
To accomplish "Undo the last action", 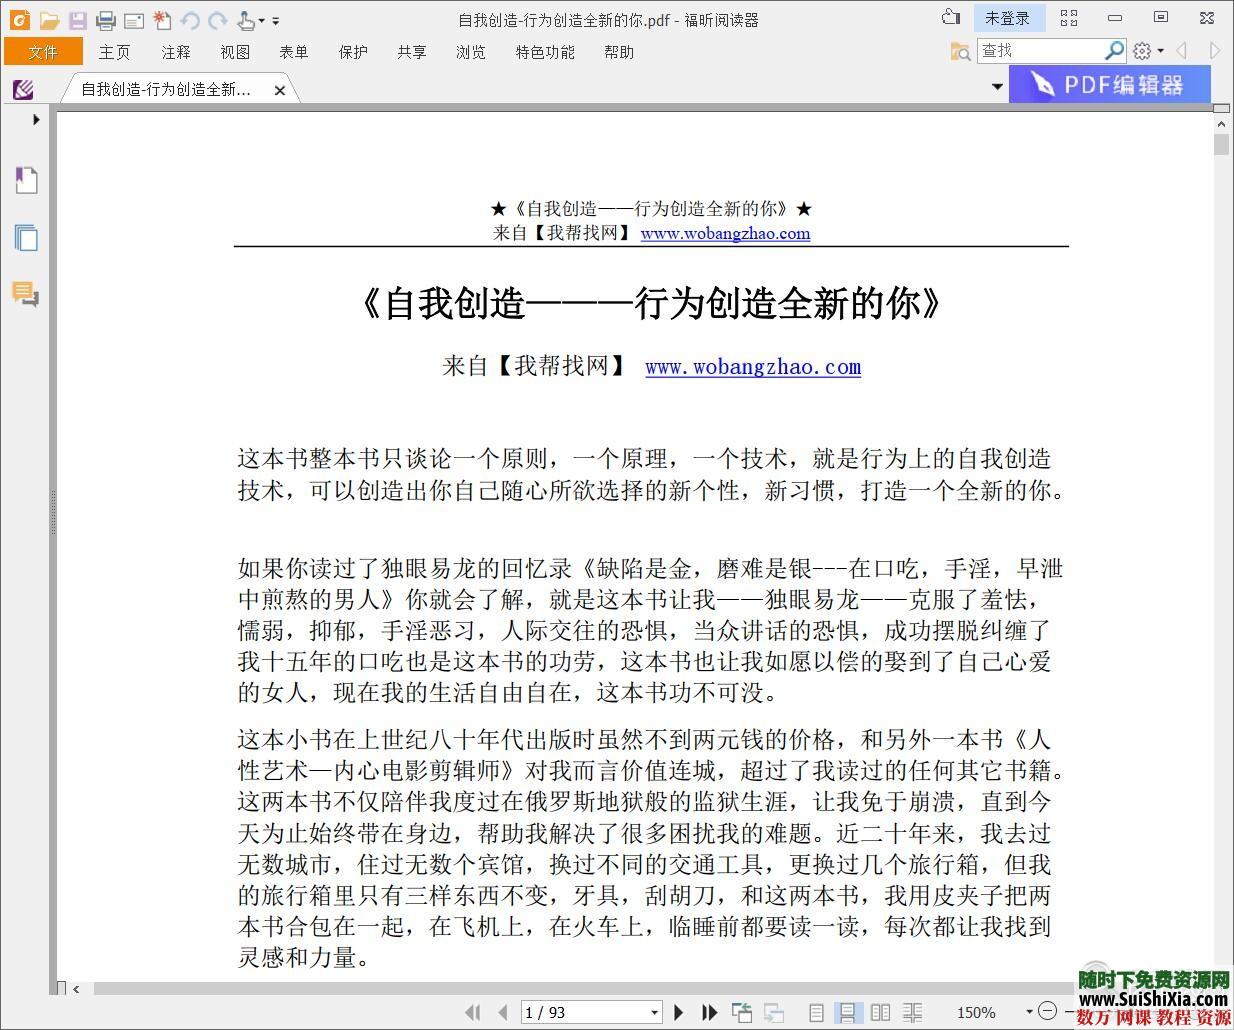I will (190, 18).
